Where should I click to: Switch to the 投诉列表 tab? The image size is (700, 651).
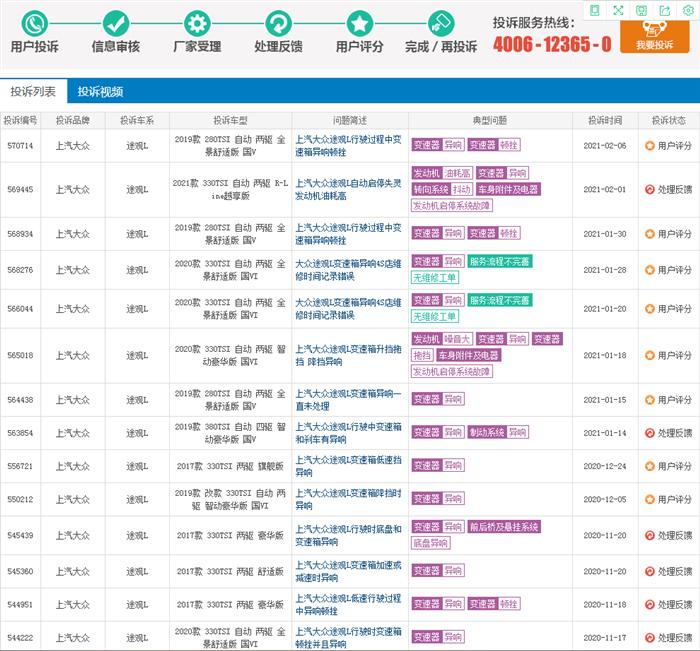point(33,92)
